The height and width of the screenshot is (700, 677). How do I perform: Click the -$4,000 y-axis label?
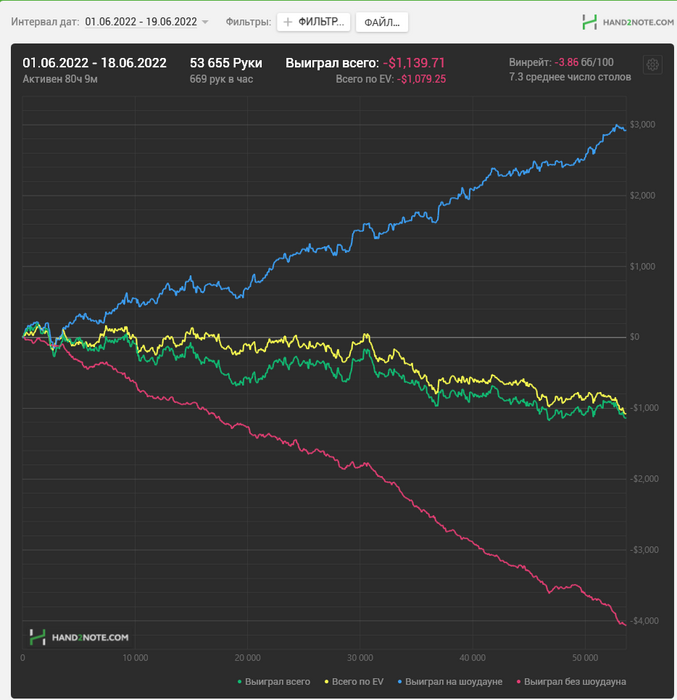[644, 621]
